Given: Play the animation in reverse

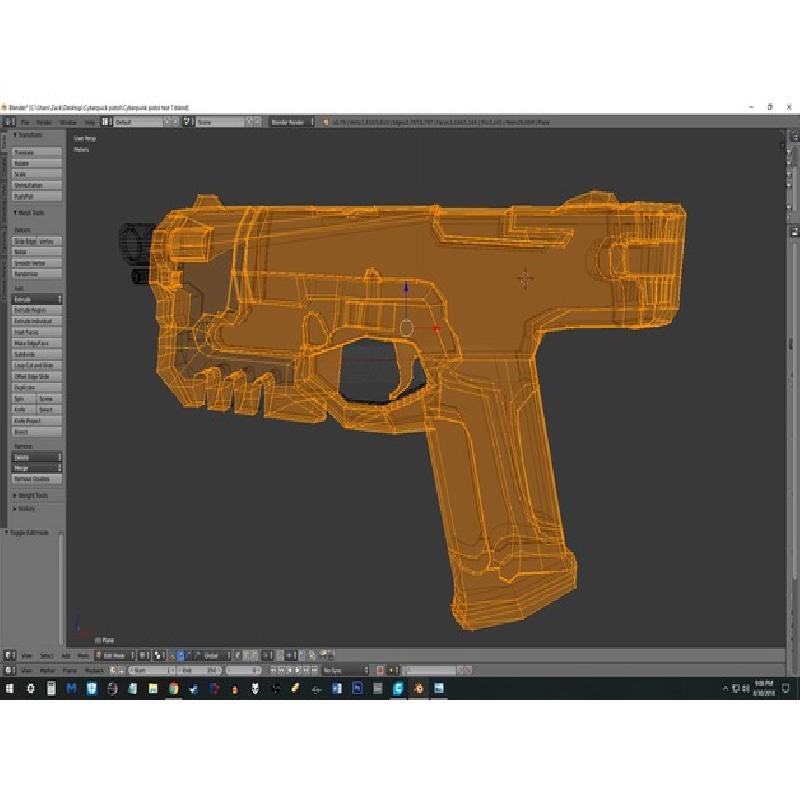Looking at the screenshot, I should (x=289, y=670).
